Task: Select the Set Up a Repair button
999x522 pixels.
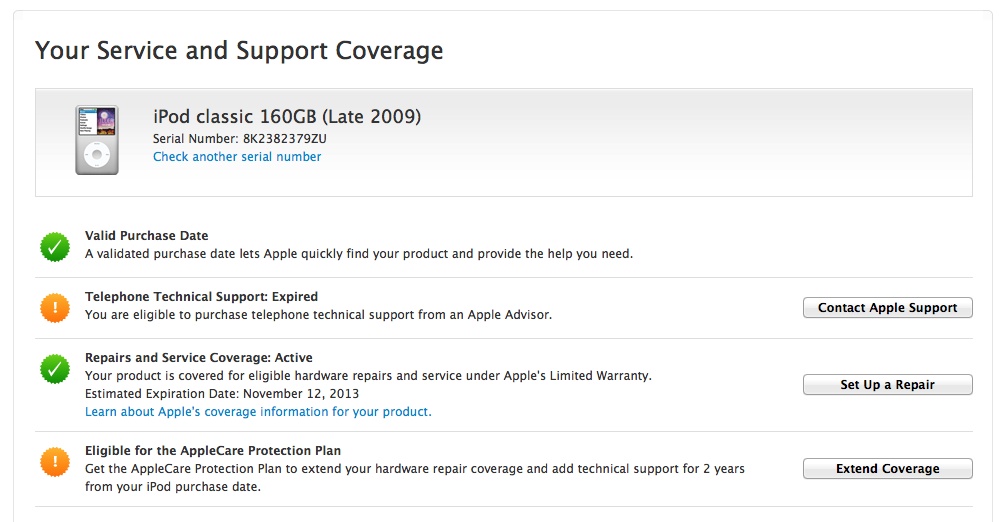Action: tap(888, 384)
